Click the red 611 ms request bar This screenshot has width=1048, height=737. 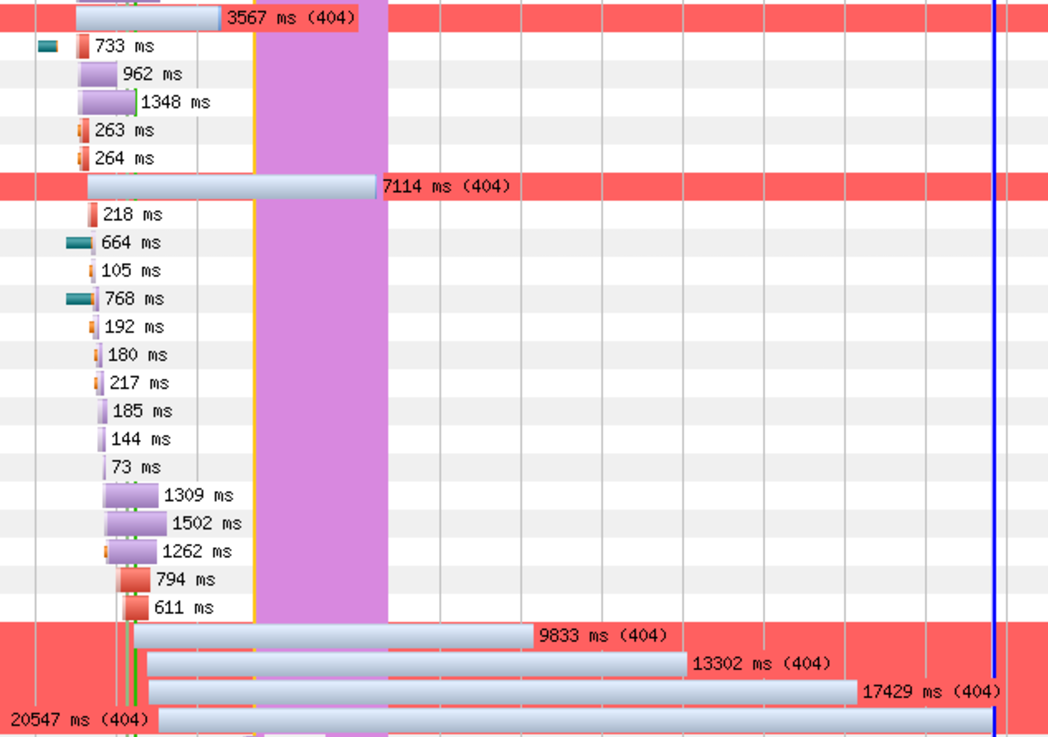click(136, 607)
